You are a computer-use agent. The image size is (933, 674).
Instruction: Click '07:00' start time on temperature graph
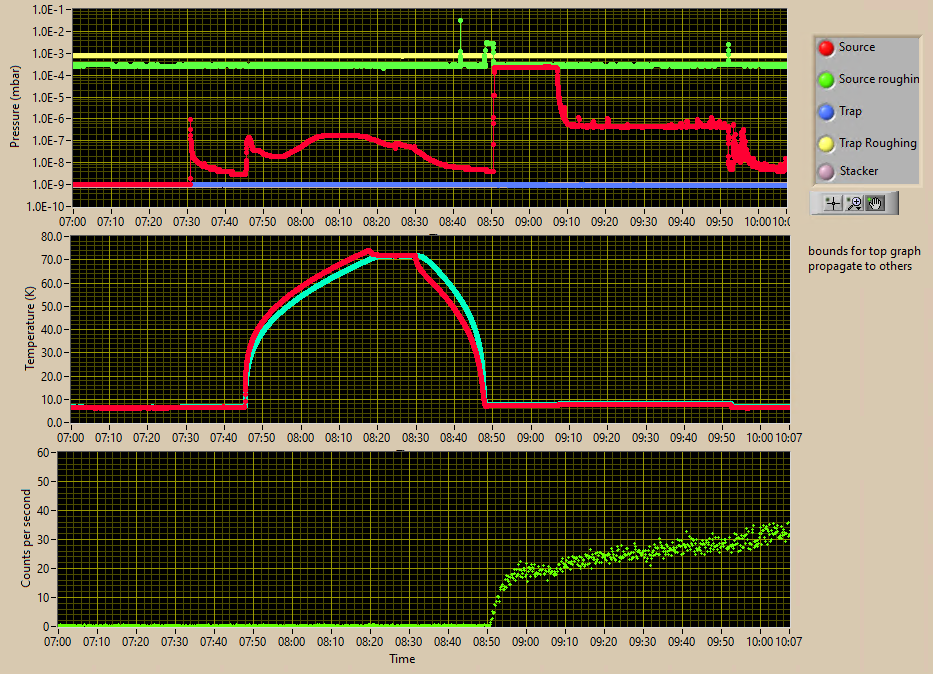(x=71, y=438)
